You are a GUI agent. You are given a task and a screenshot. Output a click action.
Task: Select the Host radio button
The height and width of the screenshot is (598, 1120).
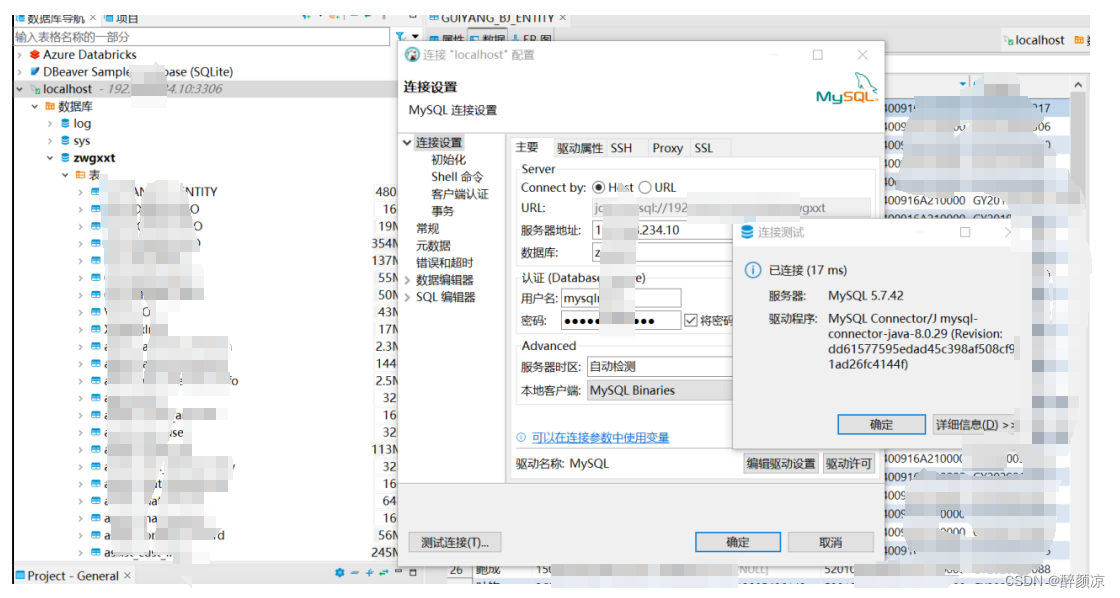pos(599,188)
